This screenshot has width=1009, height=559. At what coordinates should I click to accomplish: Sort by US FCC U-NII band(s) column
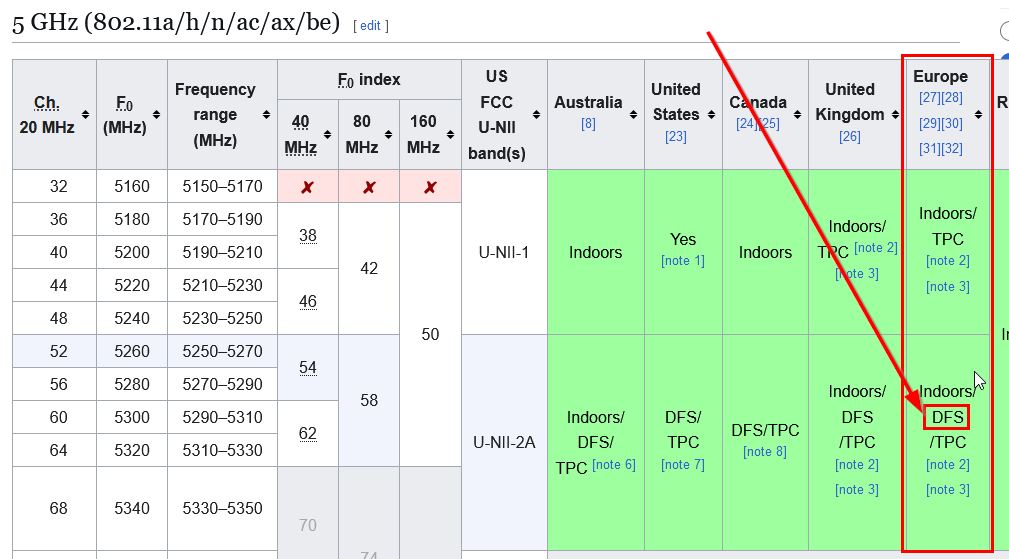536,115
